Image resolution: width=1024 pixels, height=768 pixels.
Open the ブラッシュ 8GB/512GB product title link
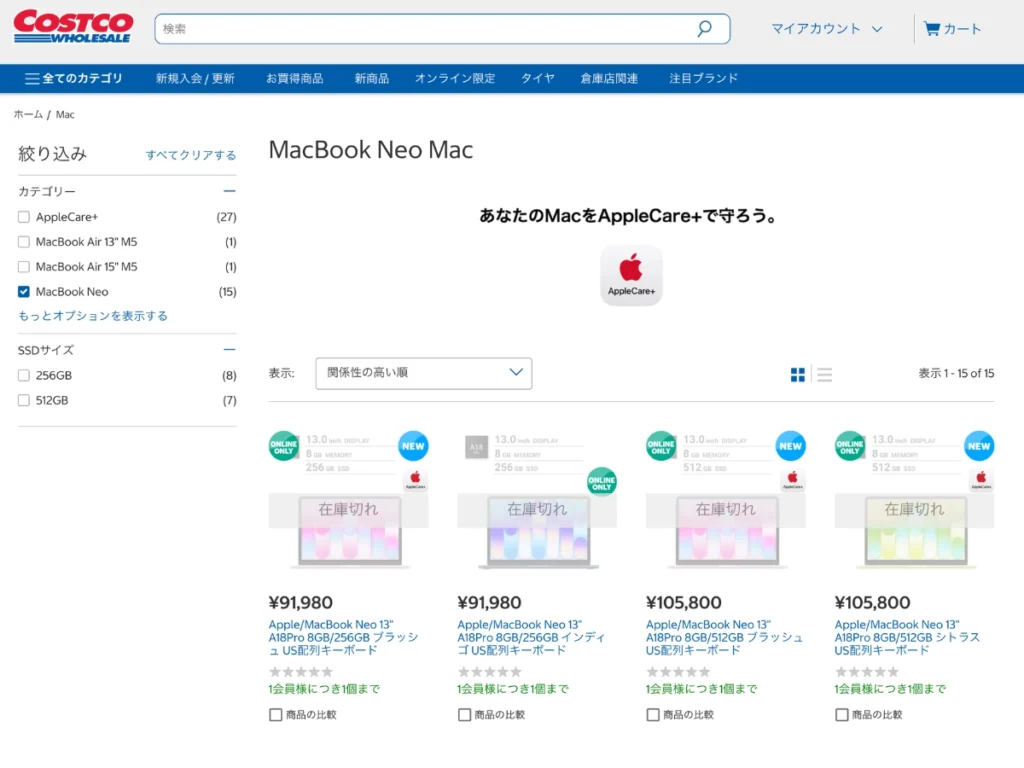pos(724,637)
